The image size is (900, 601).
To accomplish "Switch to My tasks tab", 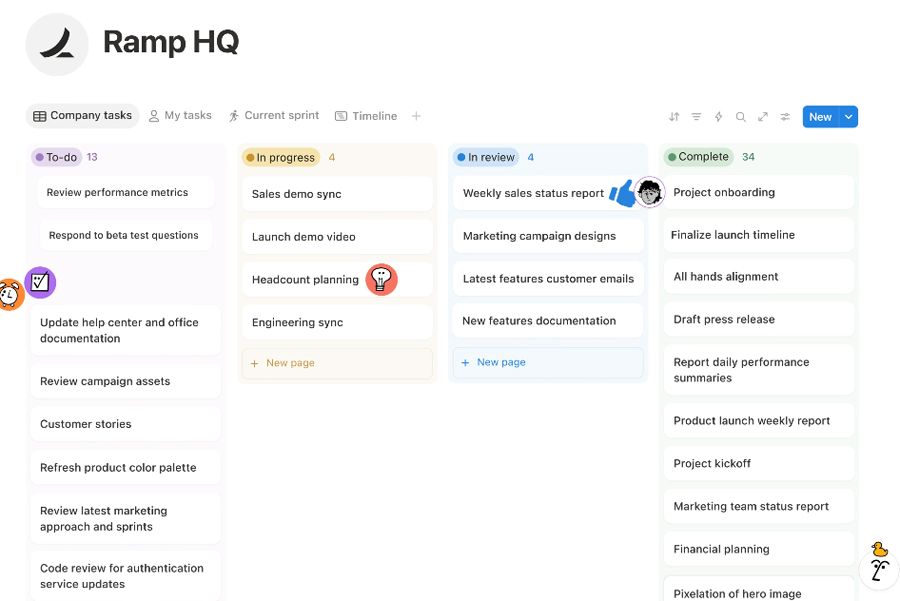I will point(180,115).
